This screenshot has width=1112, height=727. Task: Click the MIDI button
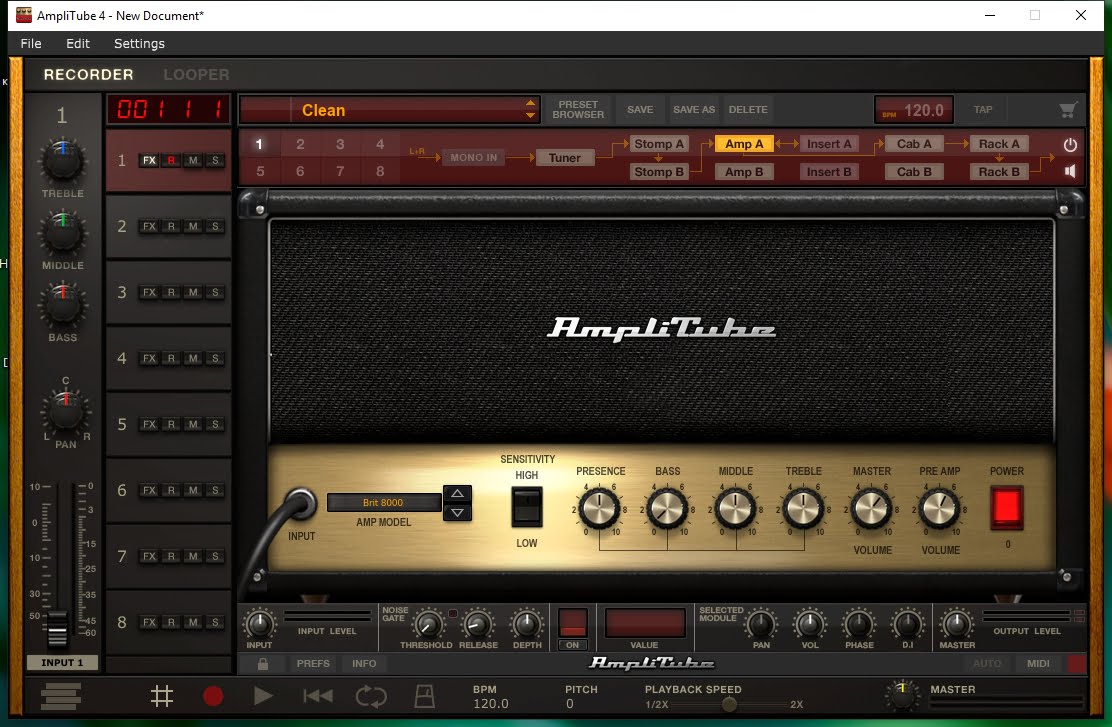1038,664
